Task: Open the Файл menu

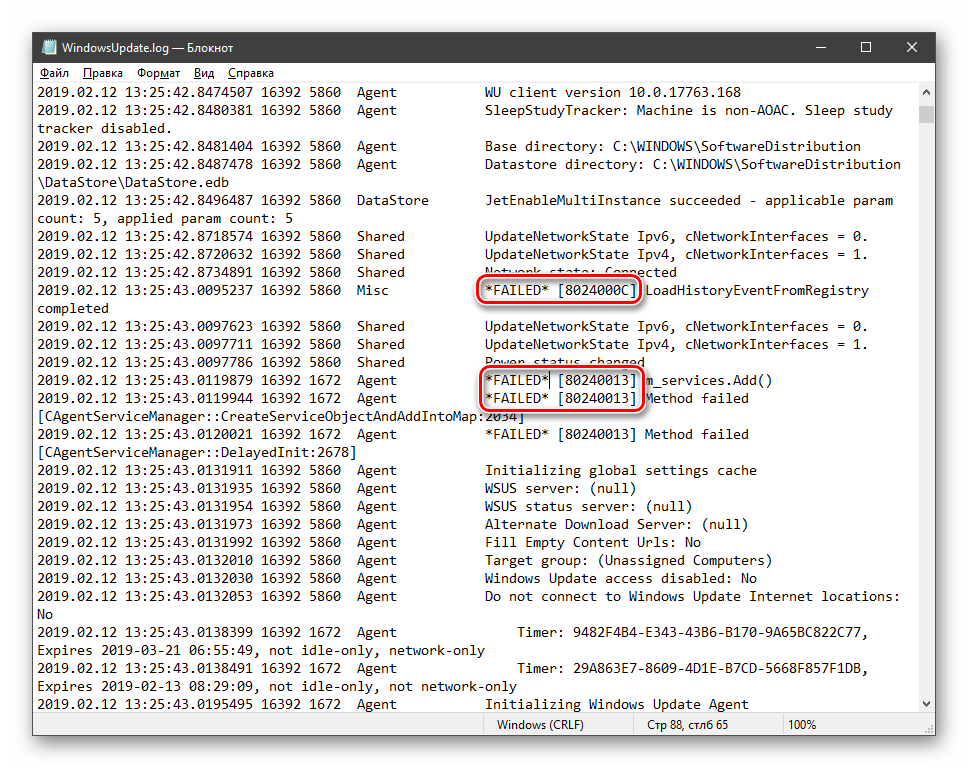Action: (x=54, y=73)
